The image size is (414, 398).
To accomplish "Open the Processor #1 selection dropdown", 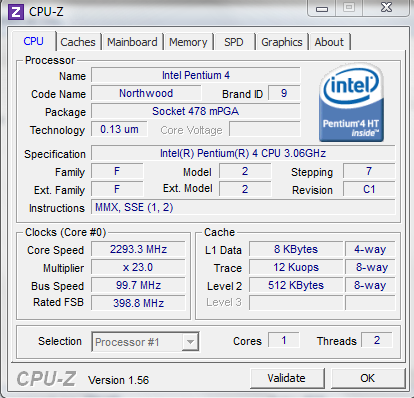I will click(x=145, y=342).
